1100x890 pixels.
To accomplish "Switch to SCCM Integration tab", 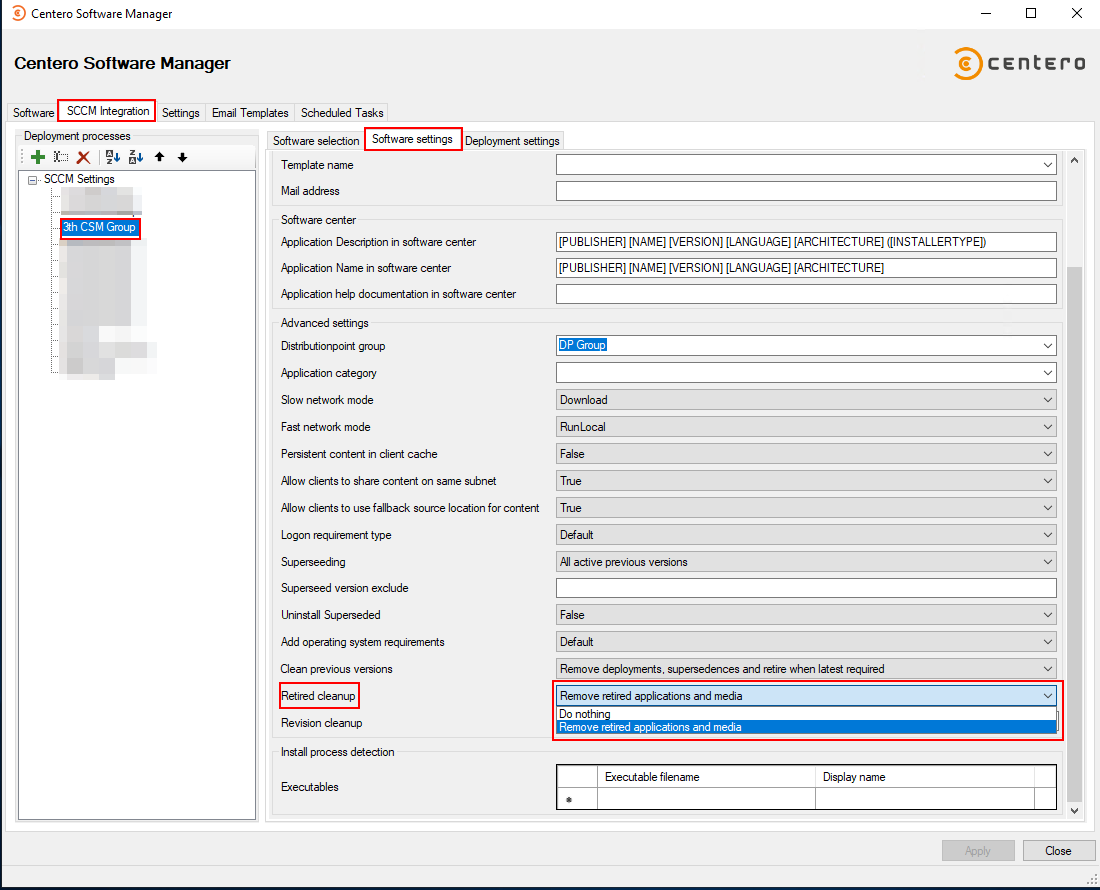I will point(108,111).
